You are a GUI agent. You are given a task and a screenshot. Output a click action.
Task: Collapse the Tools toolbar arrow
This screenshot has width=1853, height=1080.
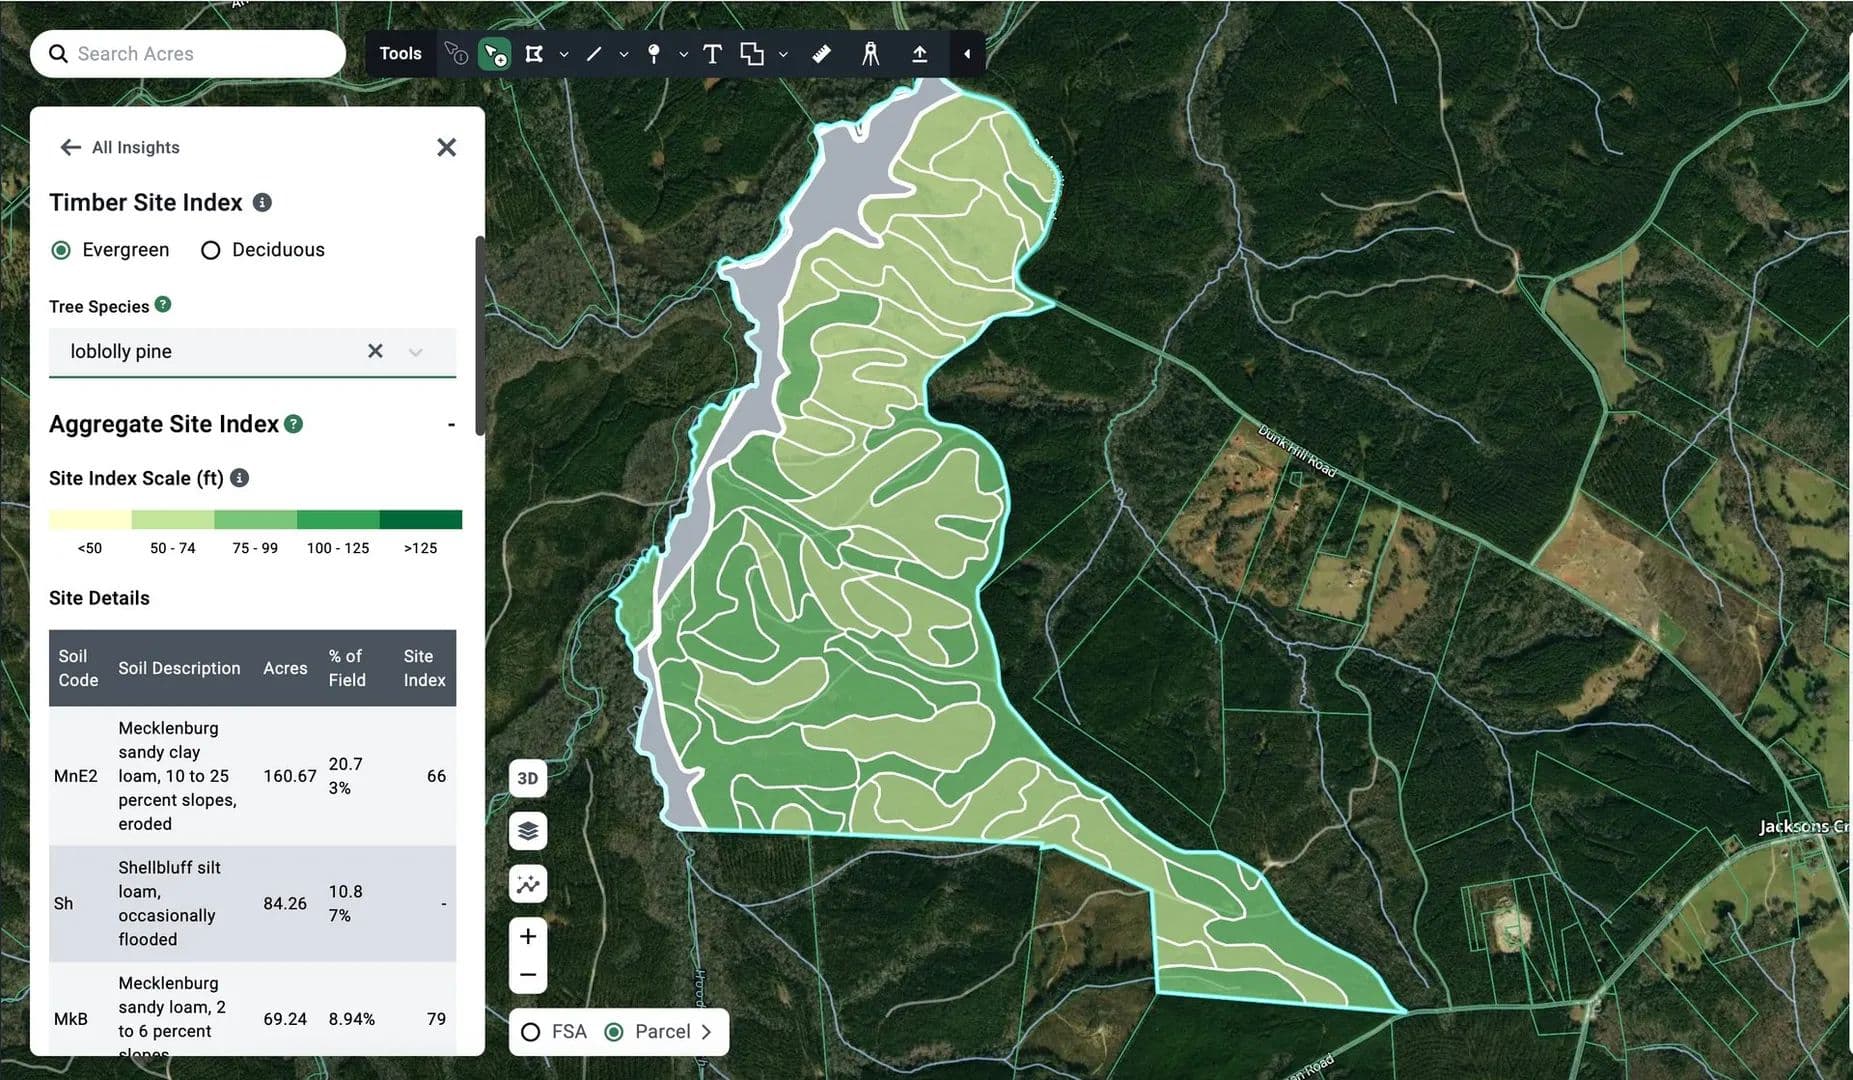click(967, 54)
